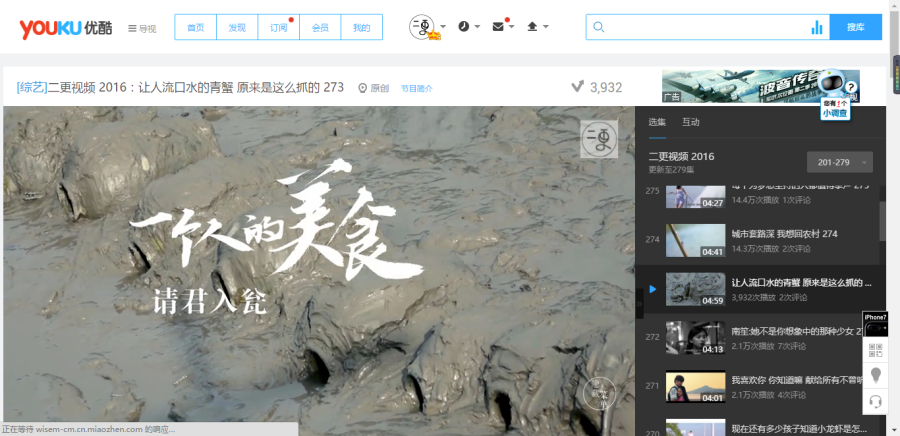
Task: Click the 04:59 mud crab thumbnail
Action: [695, 289]
